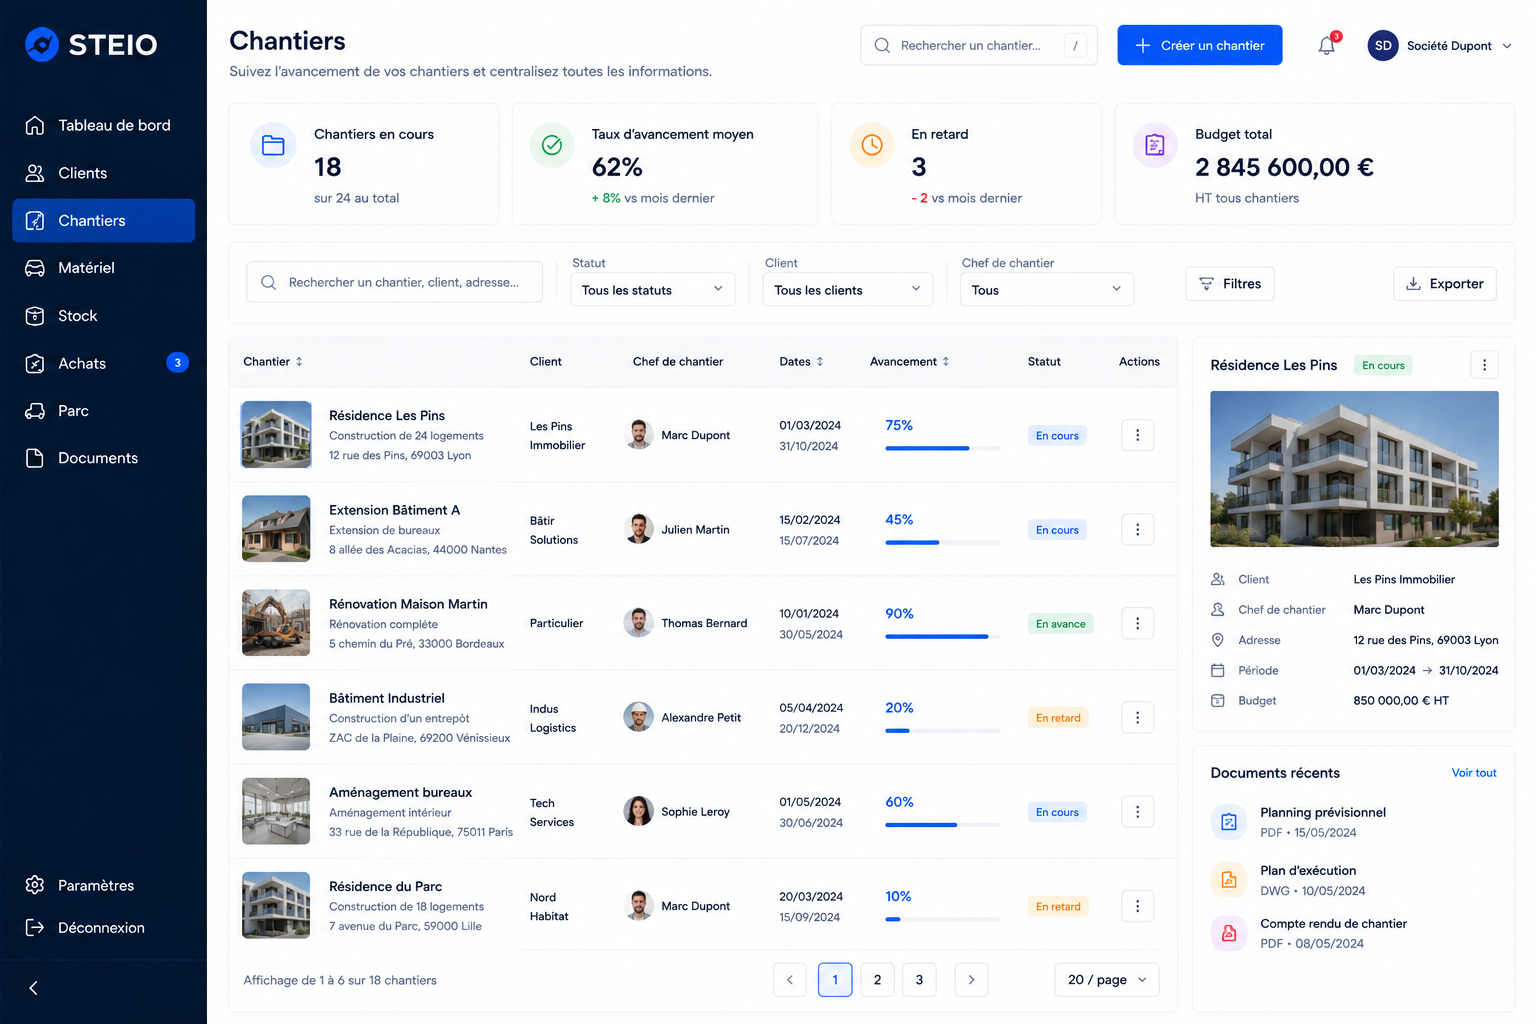Click the Plan d'exécution DWG file icon
This screenshot has width=1536, height=1024.
click(x=1229, y=880)
